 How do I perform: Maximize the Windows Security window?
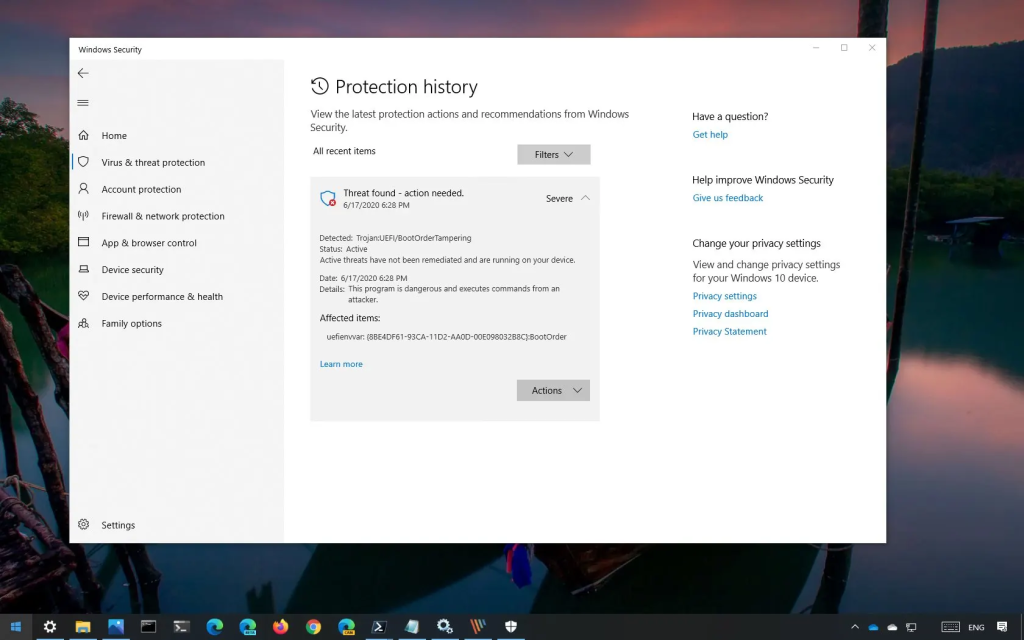tap(844, 48)
